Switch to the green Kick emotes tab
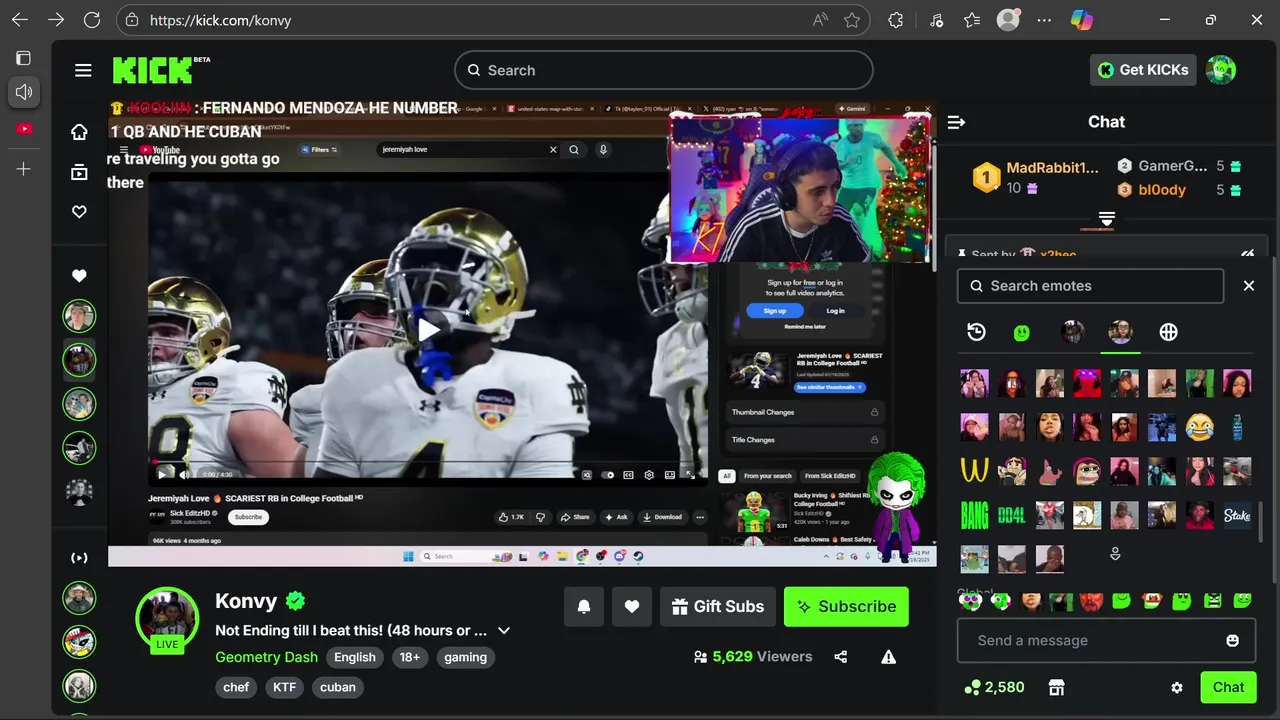Viewport: 1280px width, 720px height. [1021, 333]
